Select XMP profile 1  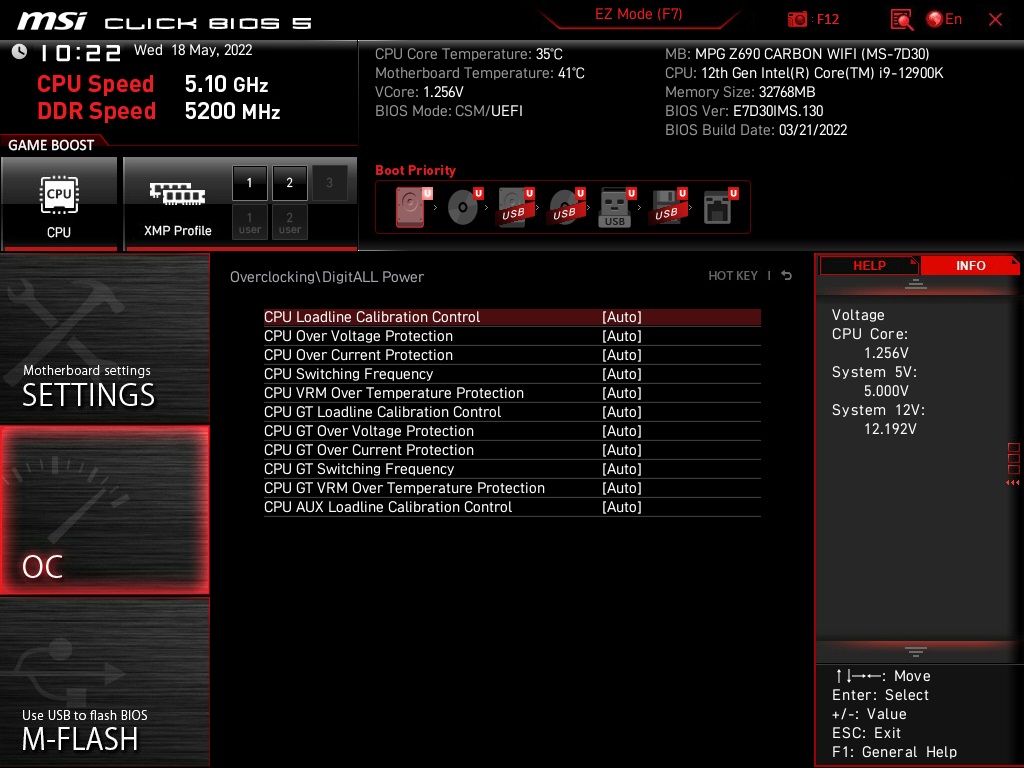[x=249, y=183]
